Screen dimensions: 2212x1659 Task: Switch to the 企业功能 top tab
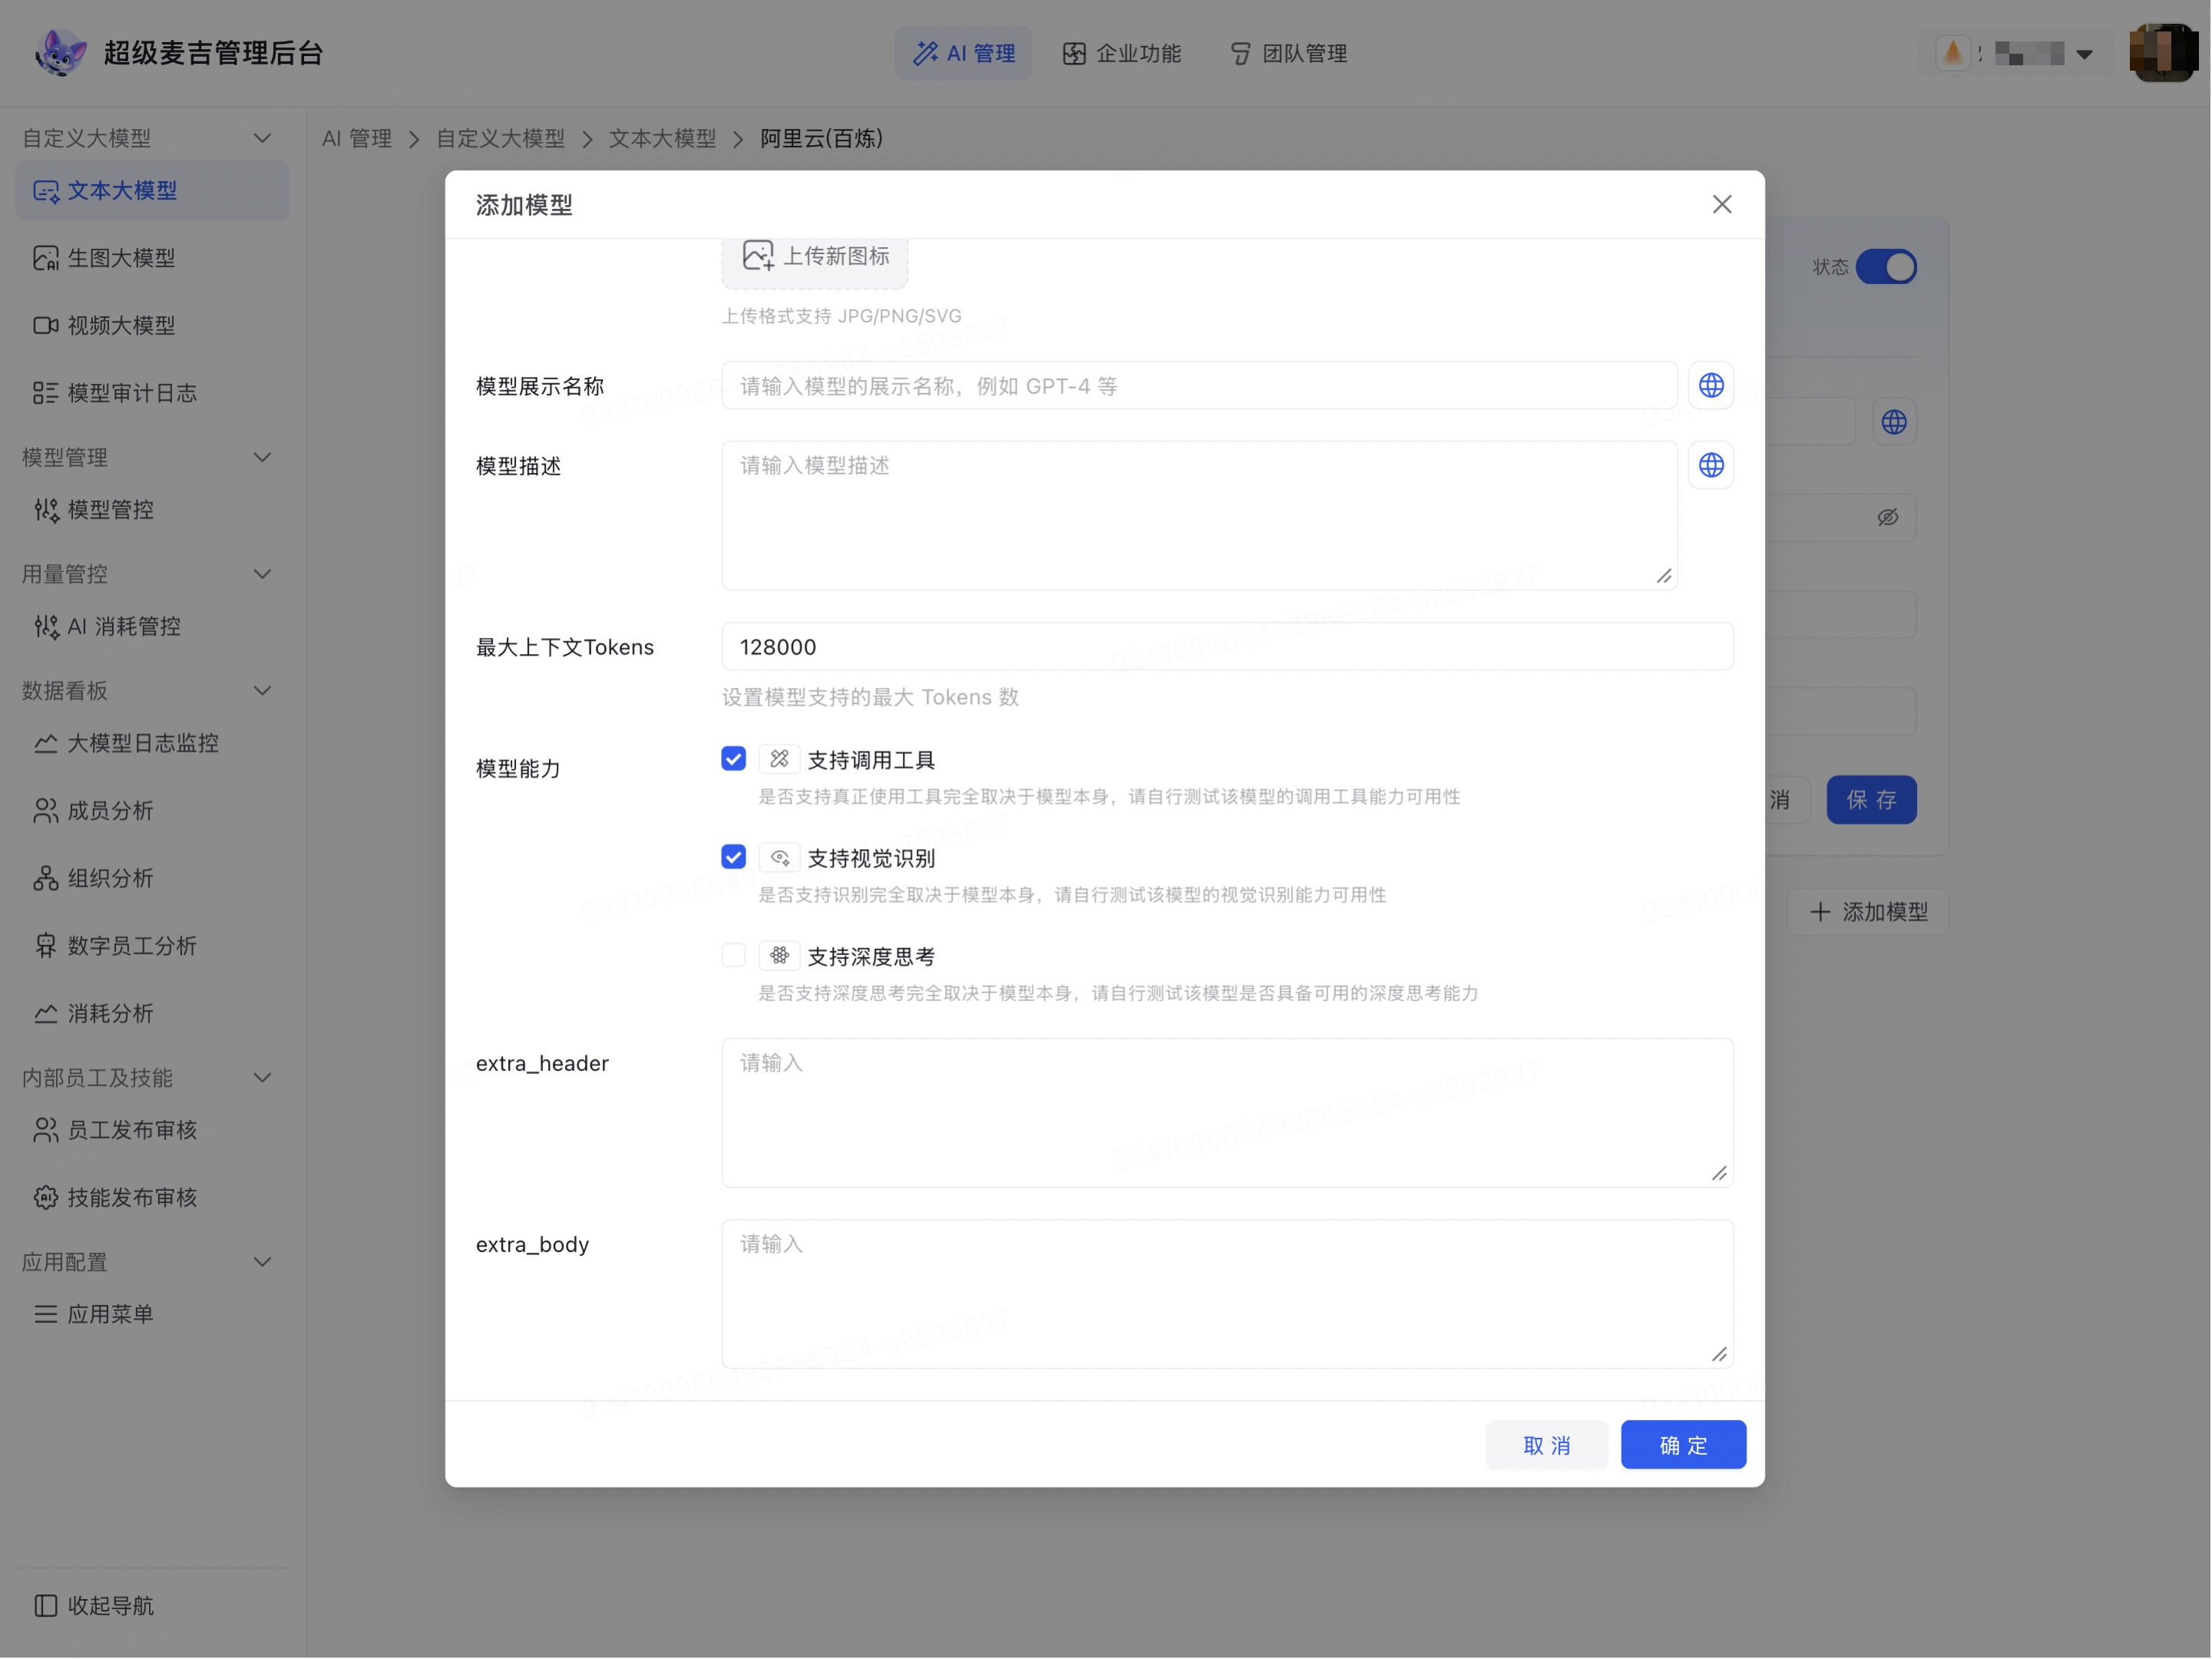tap(1122, 53)
